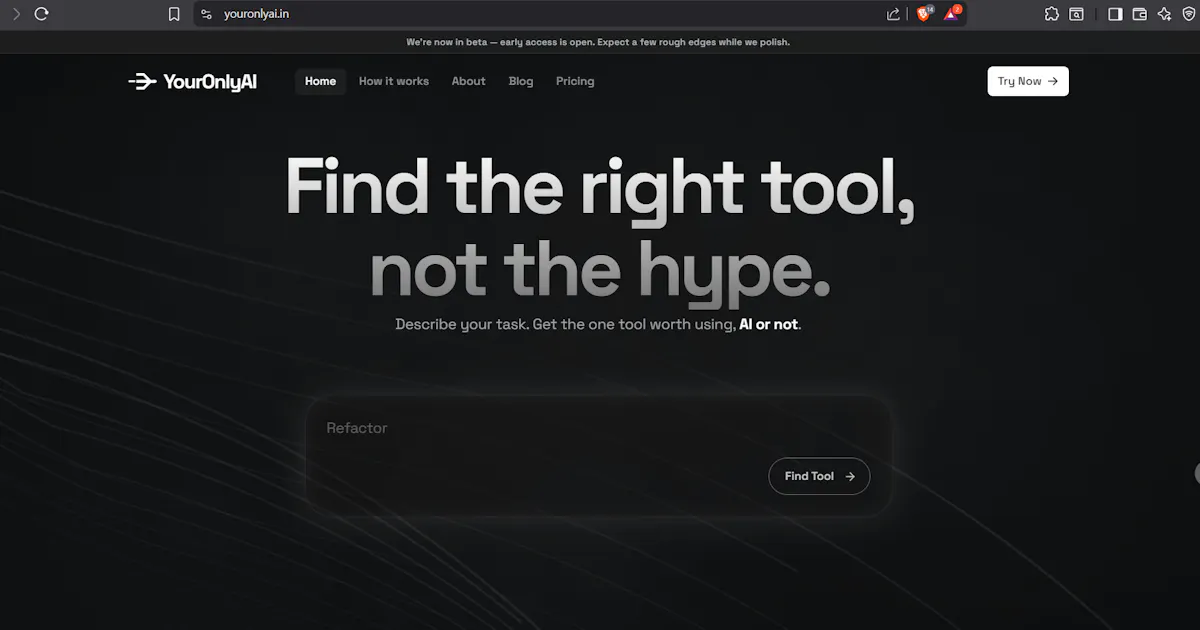Open Brave VPN shield icon

(x=1188, y=14)
